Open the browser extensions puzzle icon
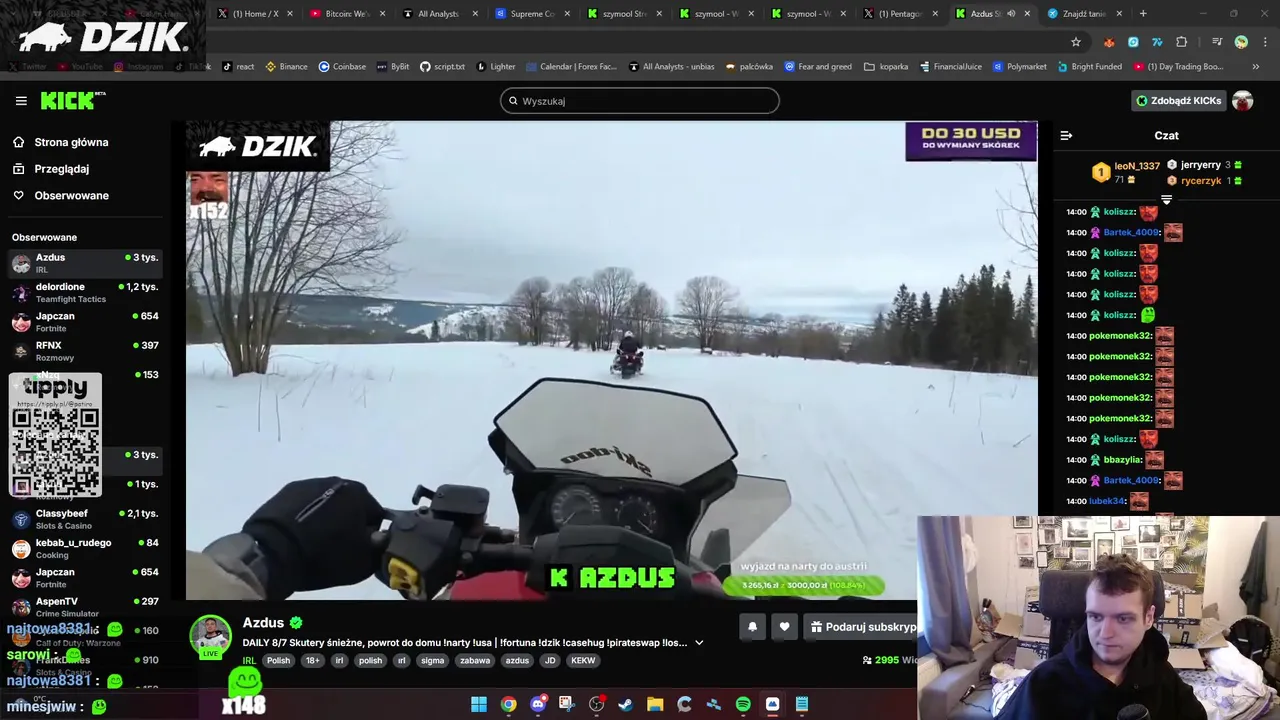The height and width of the screenshot is (720, 1280). pos(1182,42)
